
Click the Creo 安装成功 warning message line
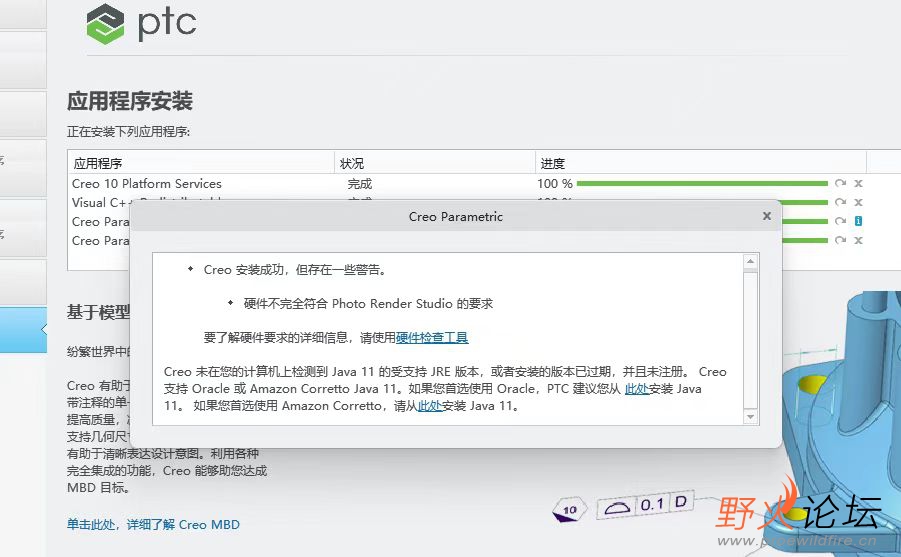(x=294, y=270)
